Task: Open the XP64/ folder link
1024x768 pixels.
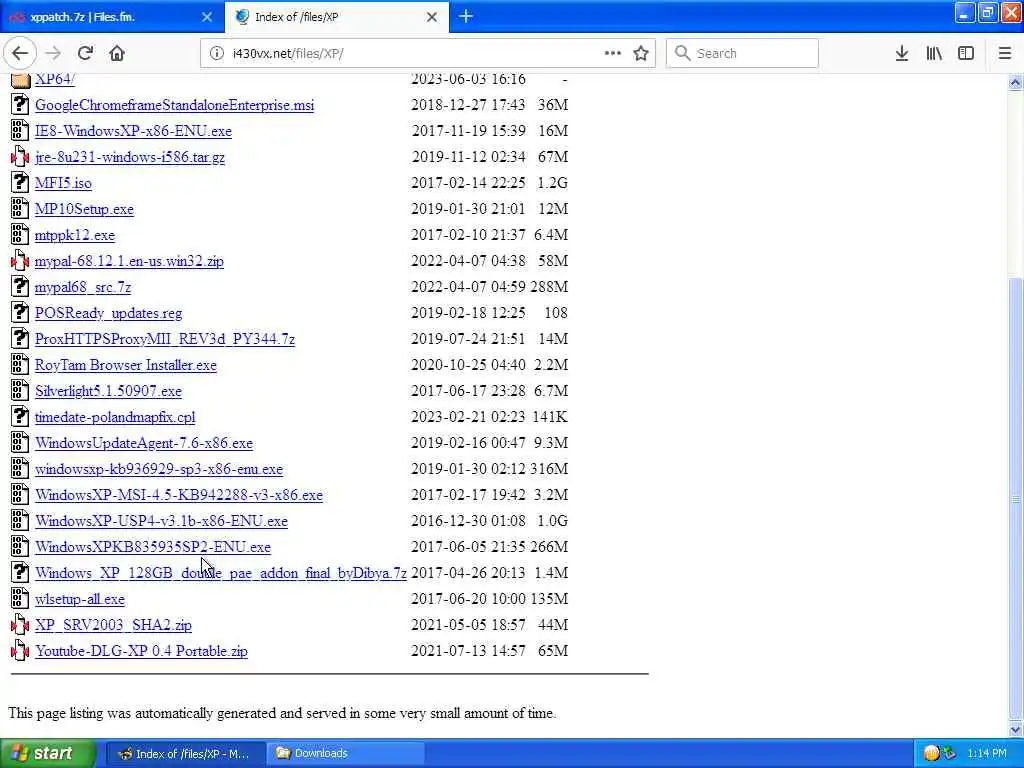Action: (x=54, y=79)
